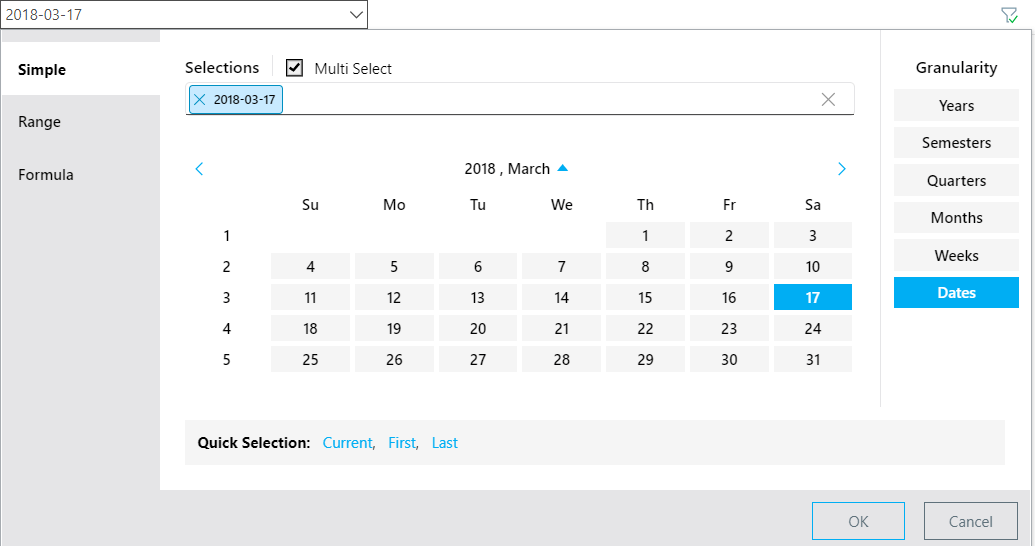Go to the previous month arrow
1035x546 pixels.
click(x=199, y=169)
